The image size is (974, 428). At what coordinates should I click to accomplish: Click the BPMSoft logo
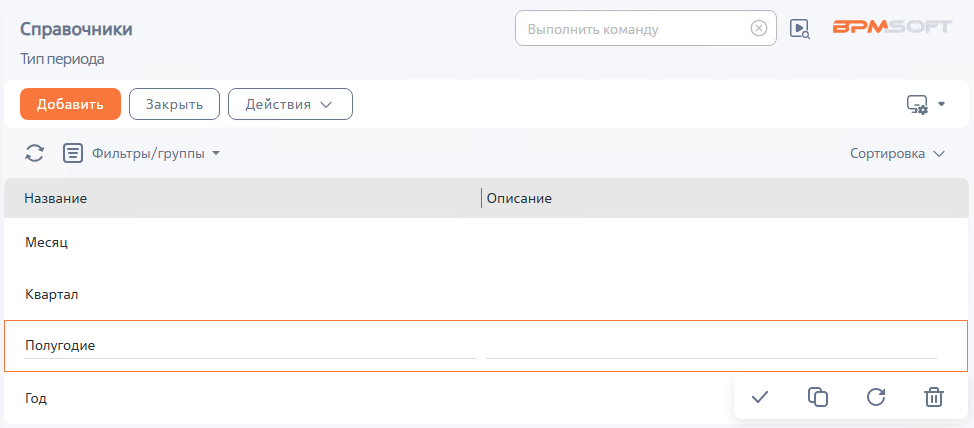pos(892,28)
